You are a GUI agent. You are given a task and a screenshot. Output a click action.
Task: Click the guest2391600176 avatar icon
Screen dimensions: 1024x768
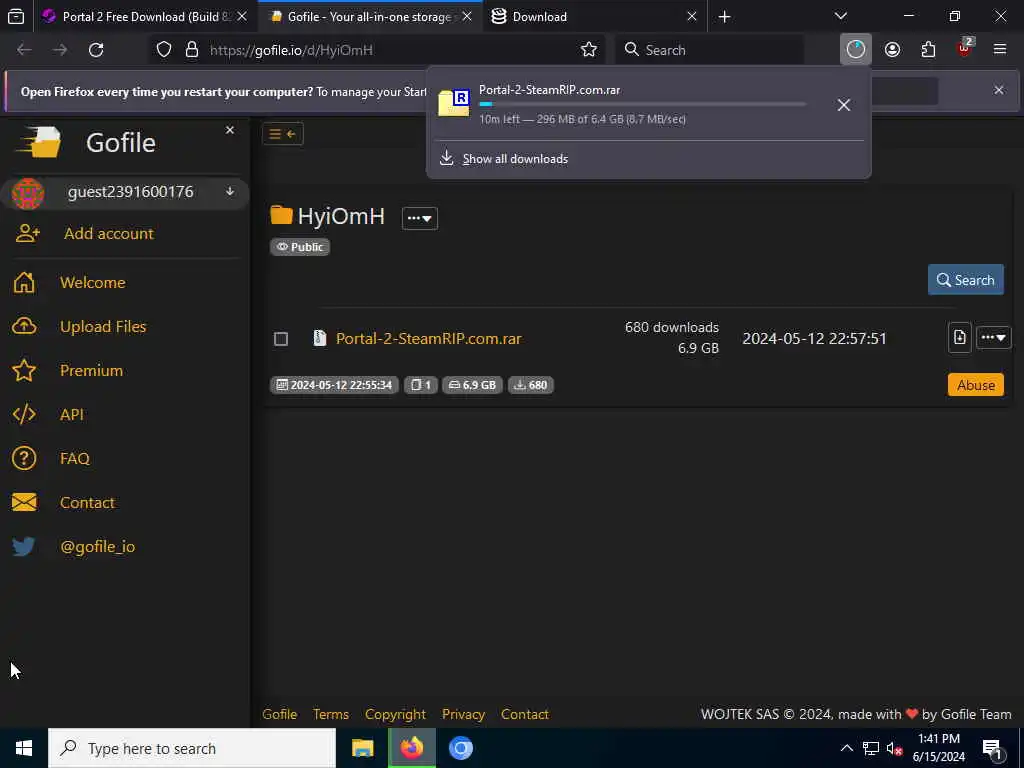(27, 193)
